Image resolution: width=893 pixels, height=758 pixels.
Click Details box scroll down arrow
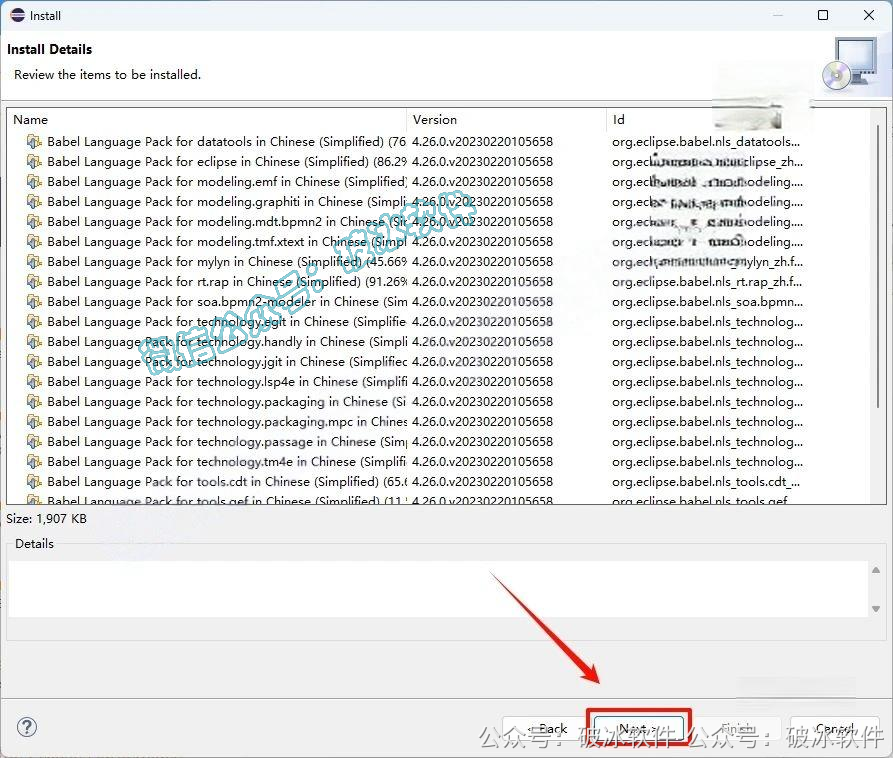(876, 609)
